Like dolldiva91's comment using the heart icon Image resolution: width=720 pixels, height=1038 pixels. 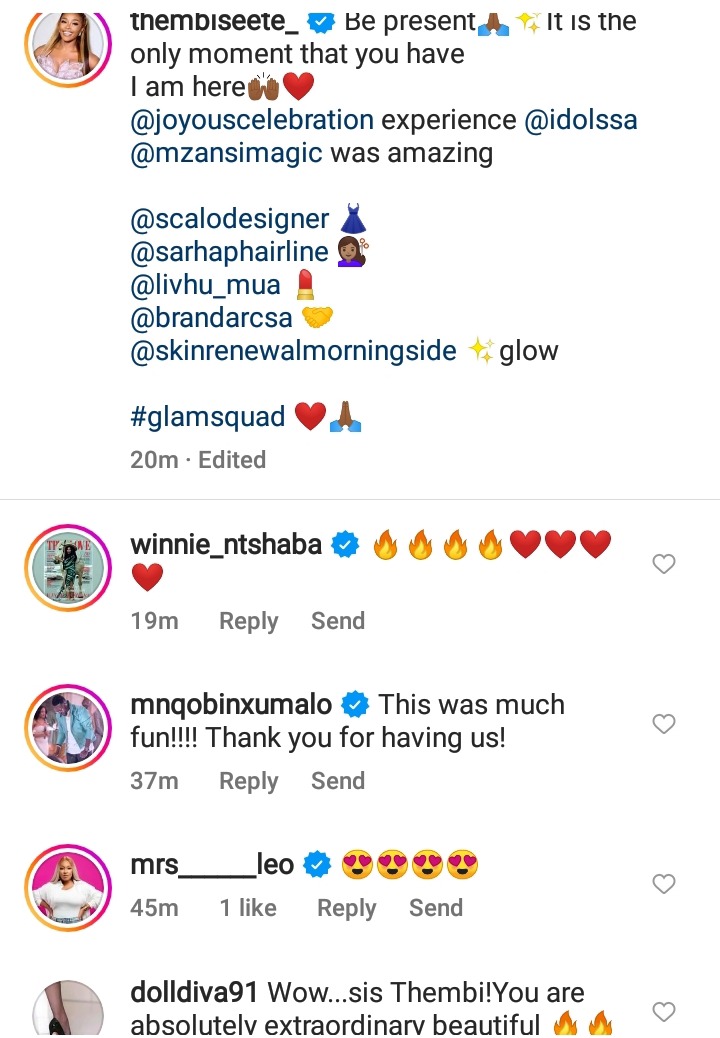point(663,1012)
